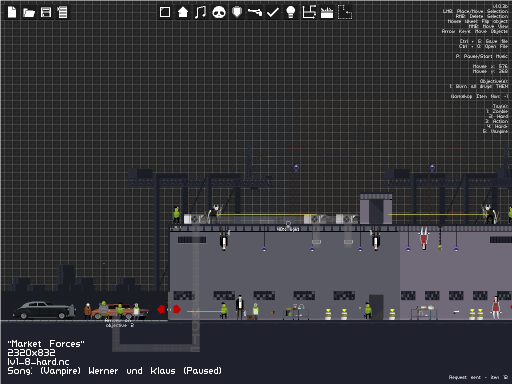Open a level with the folder icon
512x384 pixels.
pos(29,13)
